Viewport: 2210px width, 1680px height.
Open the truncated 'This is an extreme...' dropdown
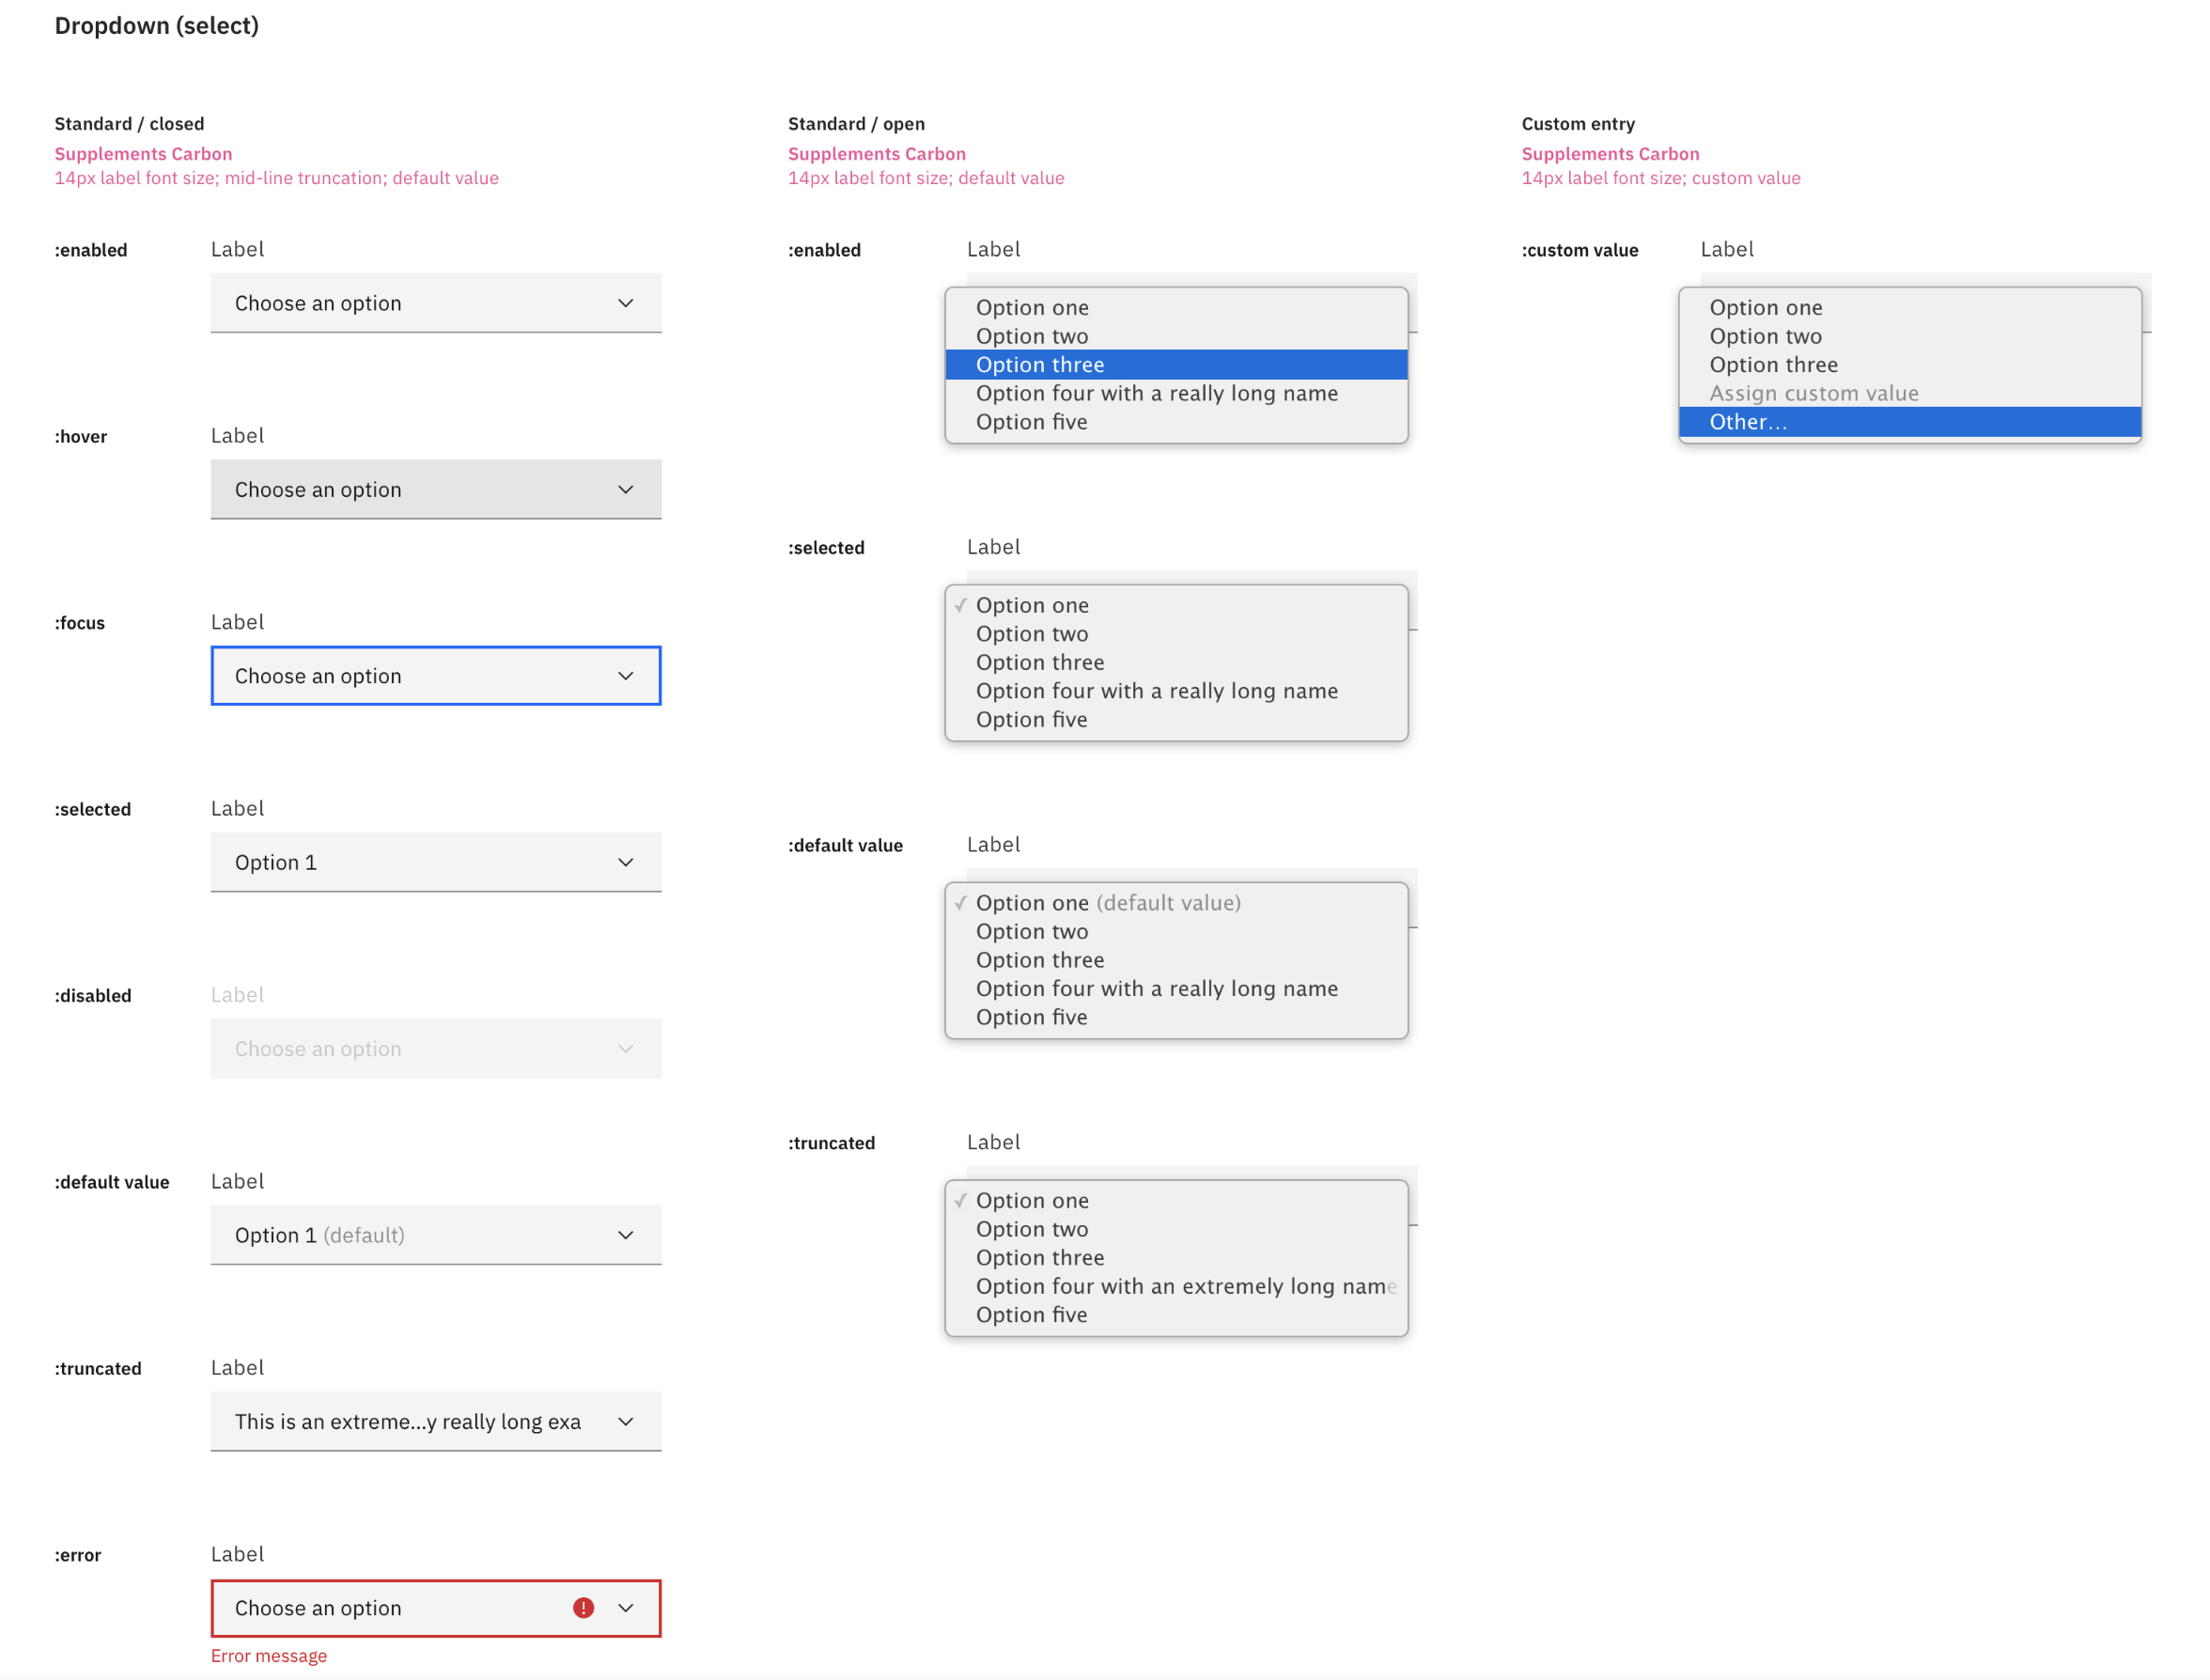point(407,1421)
